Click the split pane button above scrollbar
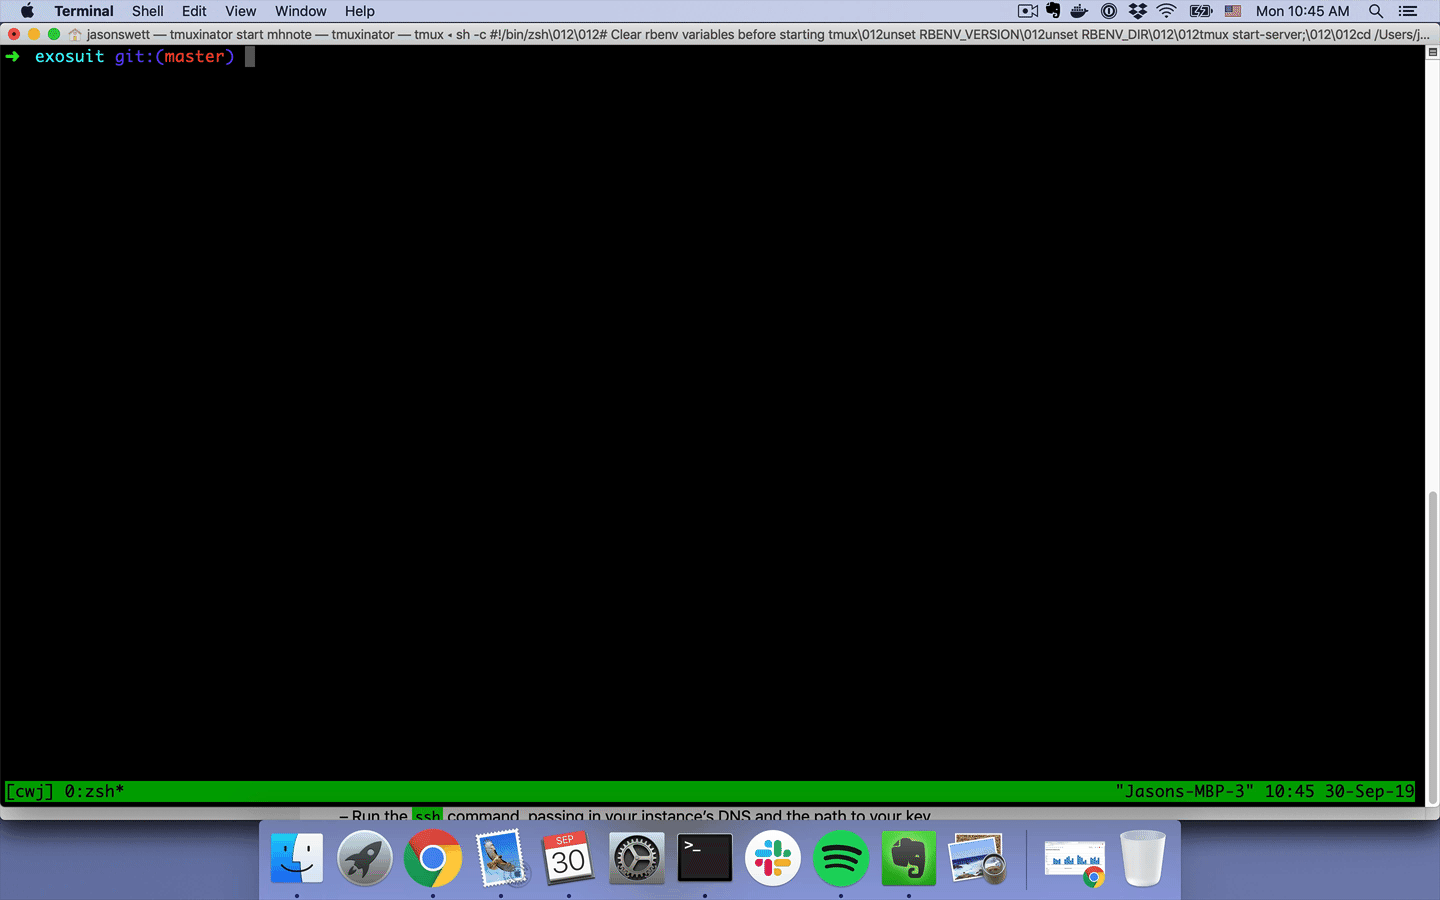1440x900 pixels. coord(1432,52)
